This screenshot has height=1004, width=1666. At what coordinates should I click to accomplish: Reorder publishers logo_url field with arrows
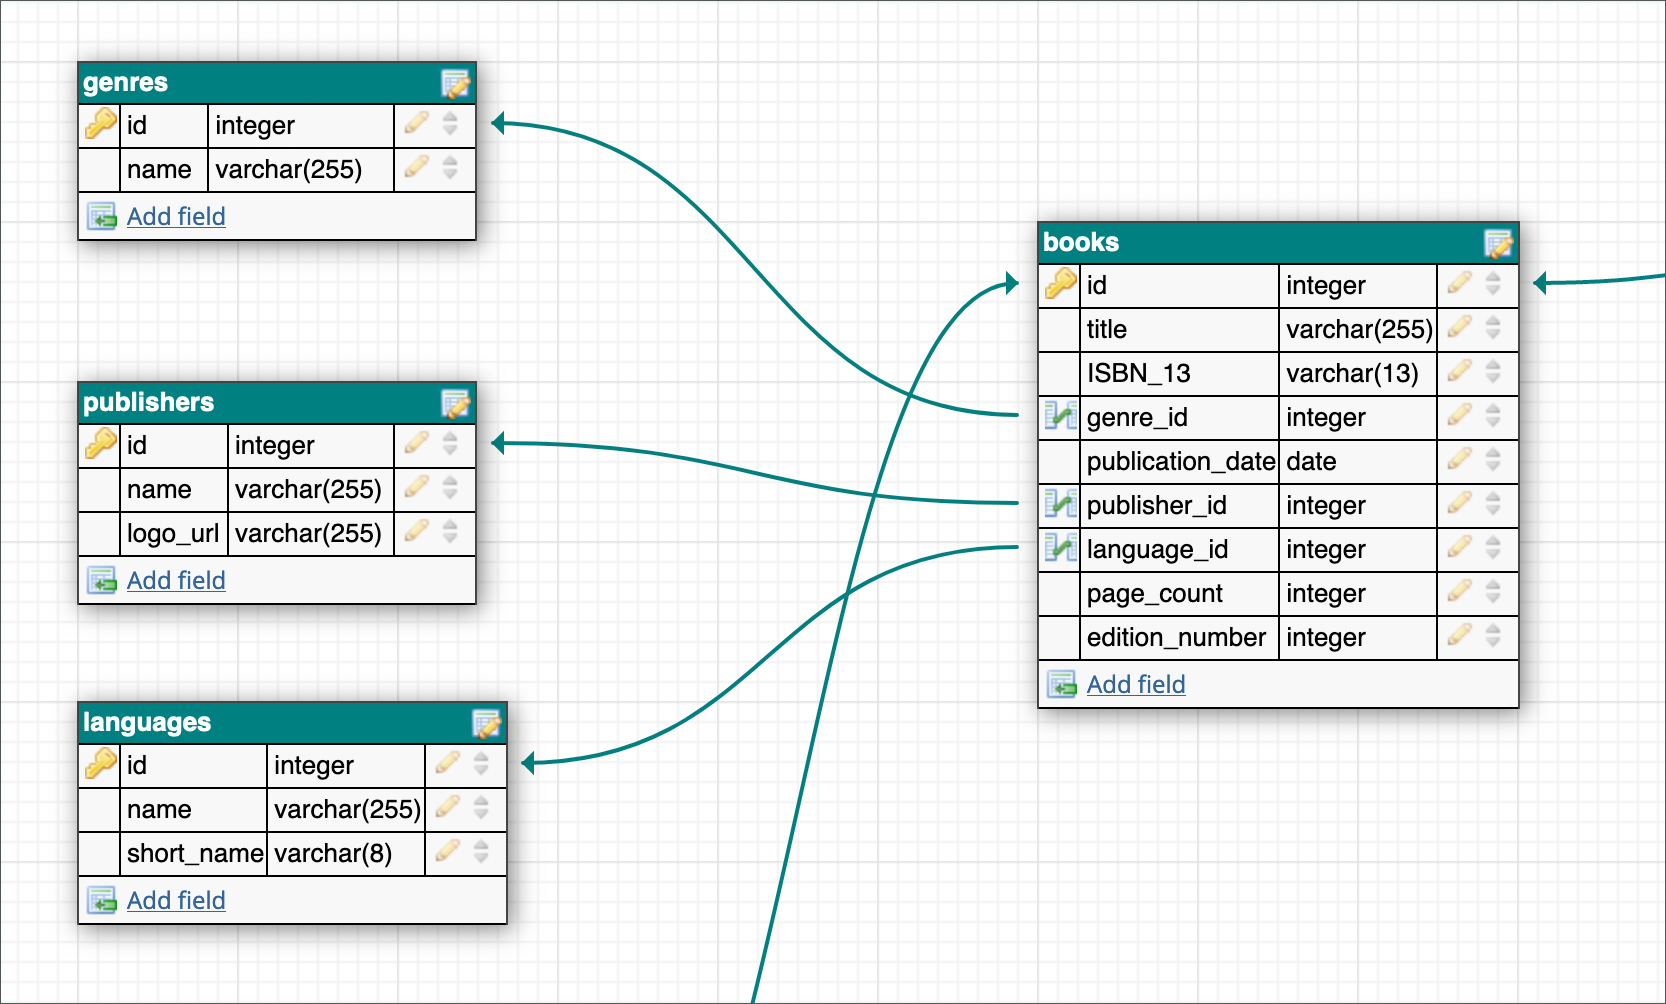450,532
